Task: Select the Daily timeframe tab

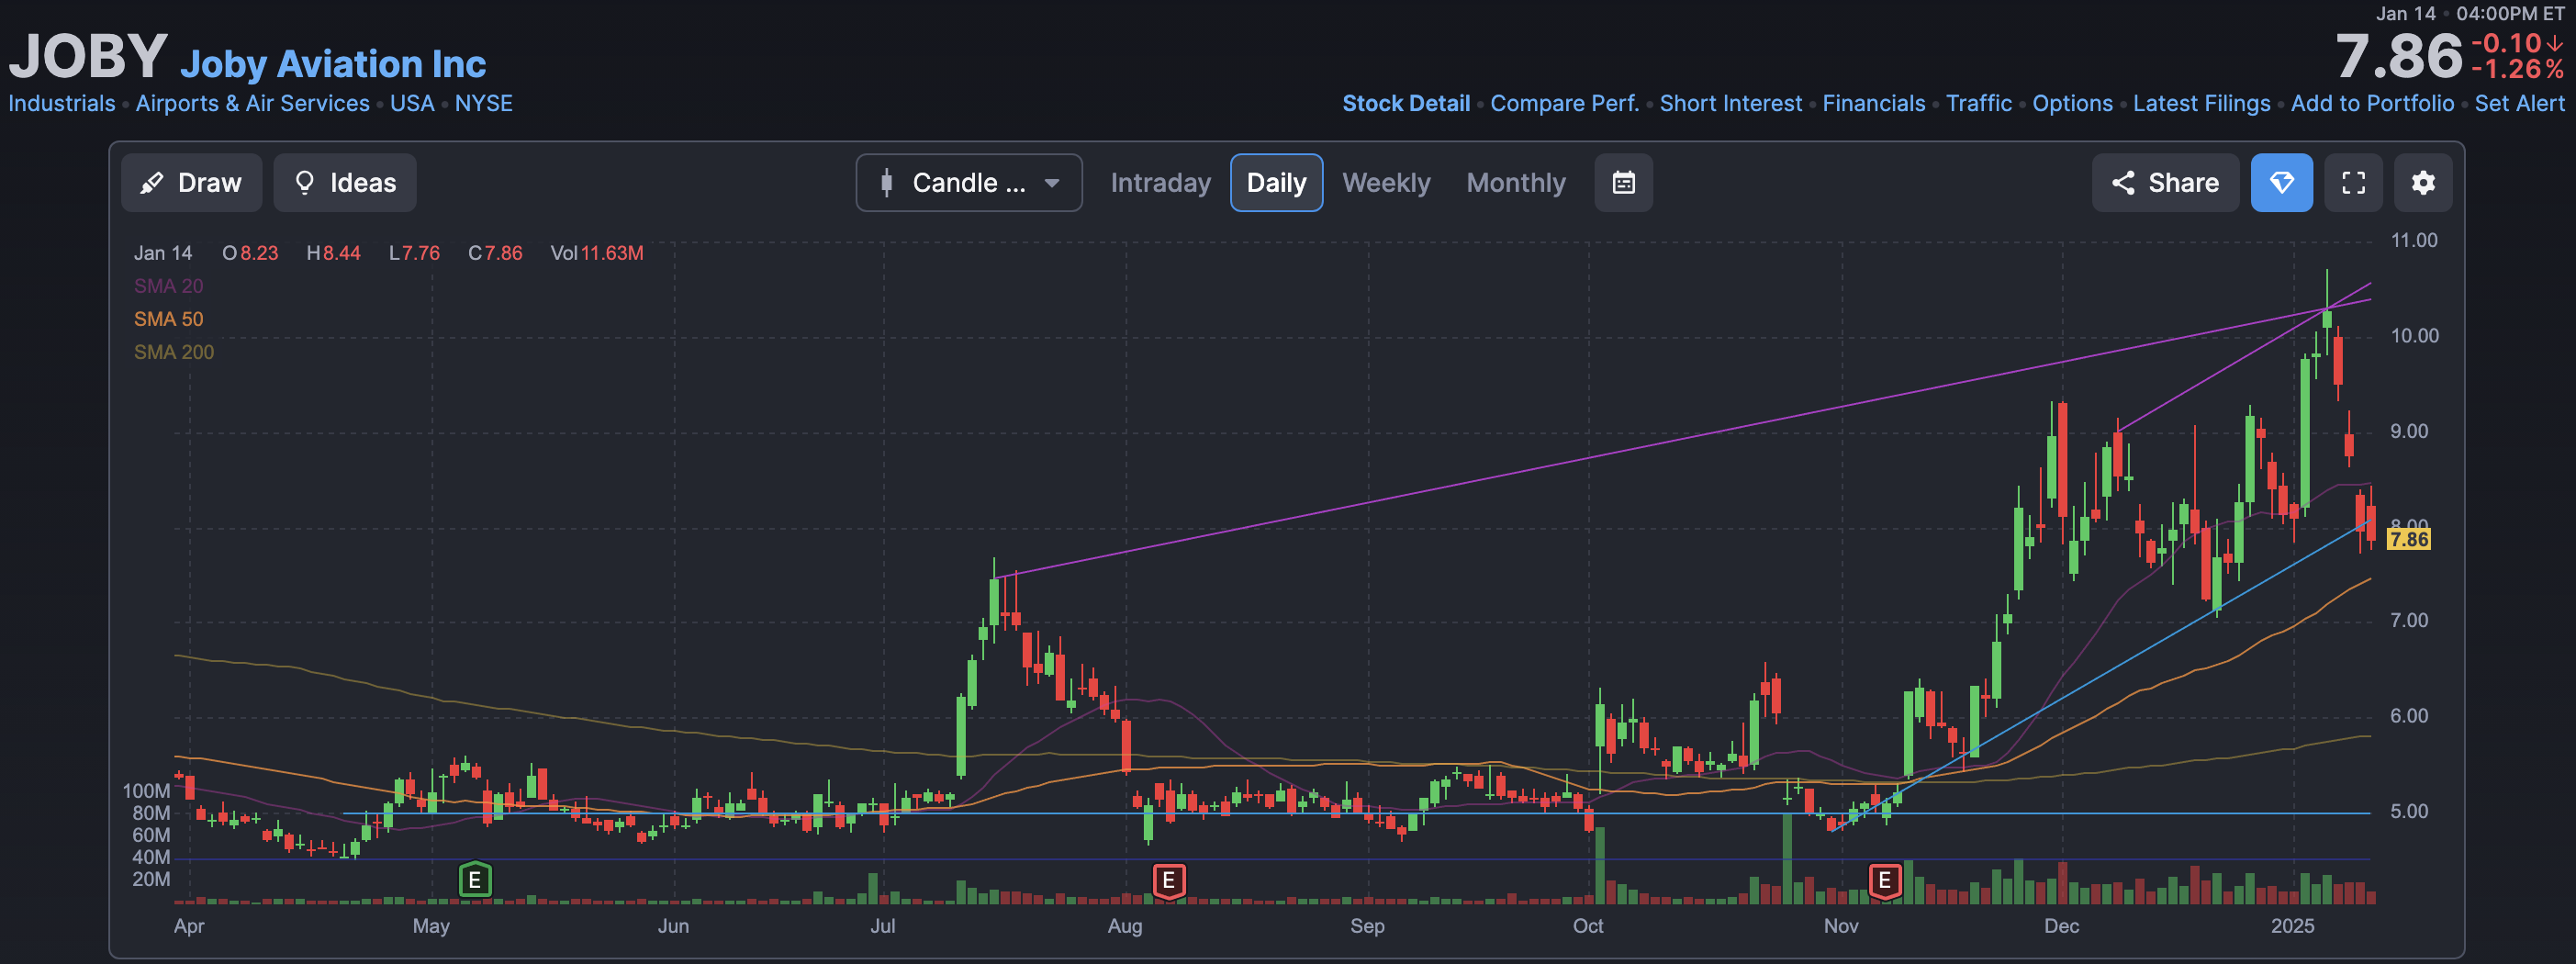Action: pyautogui.click(x=1276, y=183)
